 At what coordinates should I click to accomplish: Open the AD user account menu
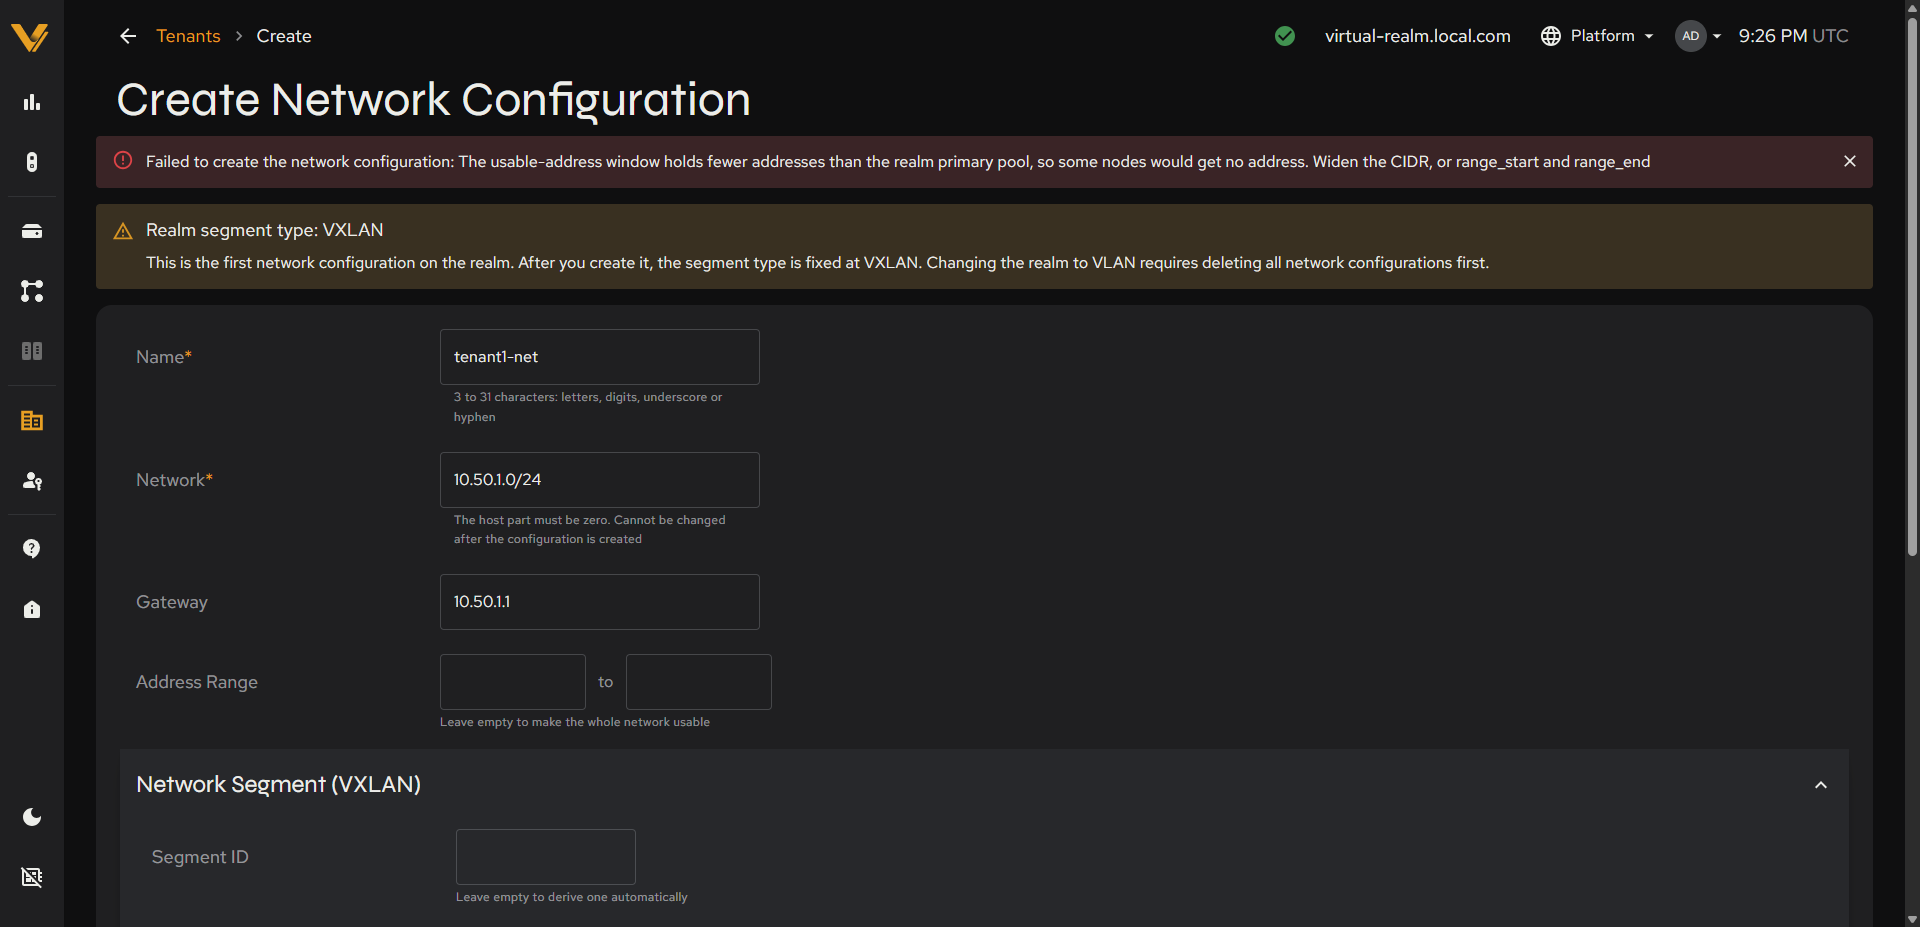pos(1698,36)
